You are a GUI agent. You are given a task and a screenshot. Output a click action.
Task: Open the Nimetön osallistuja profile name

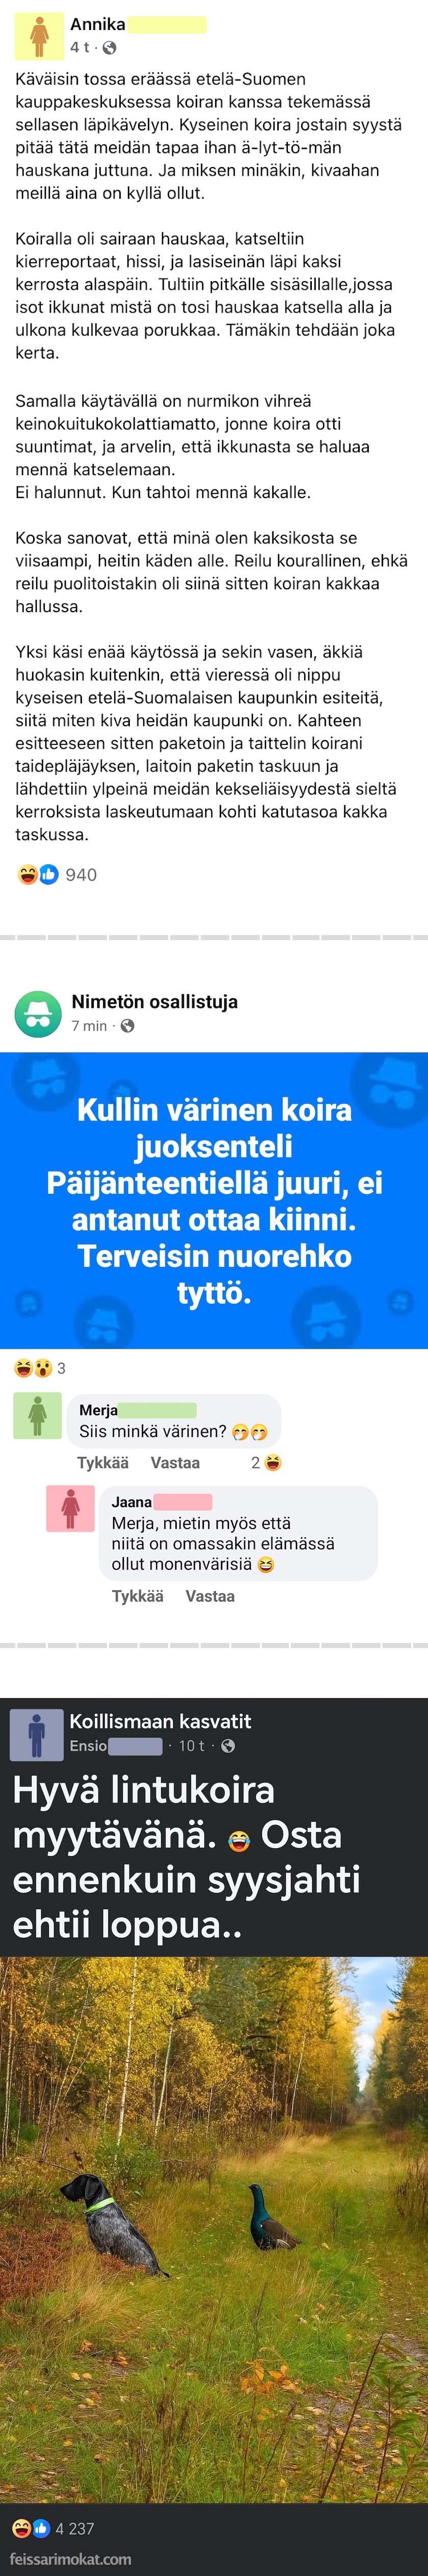[x=155, y=1001]
